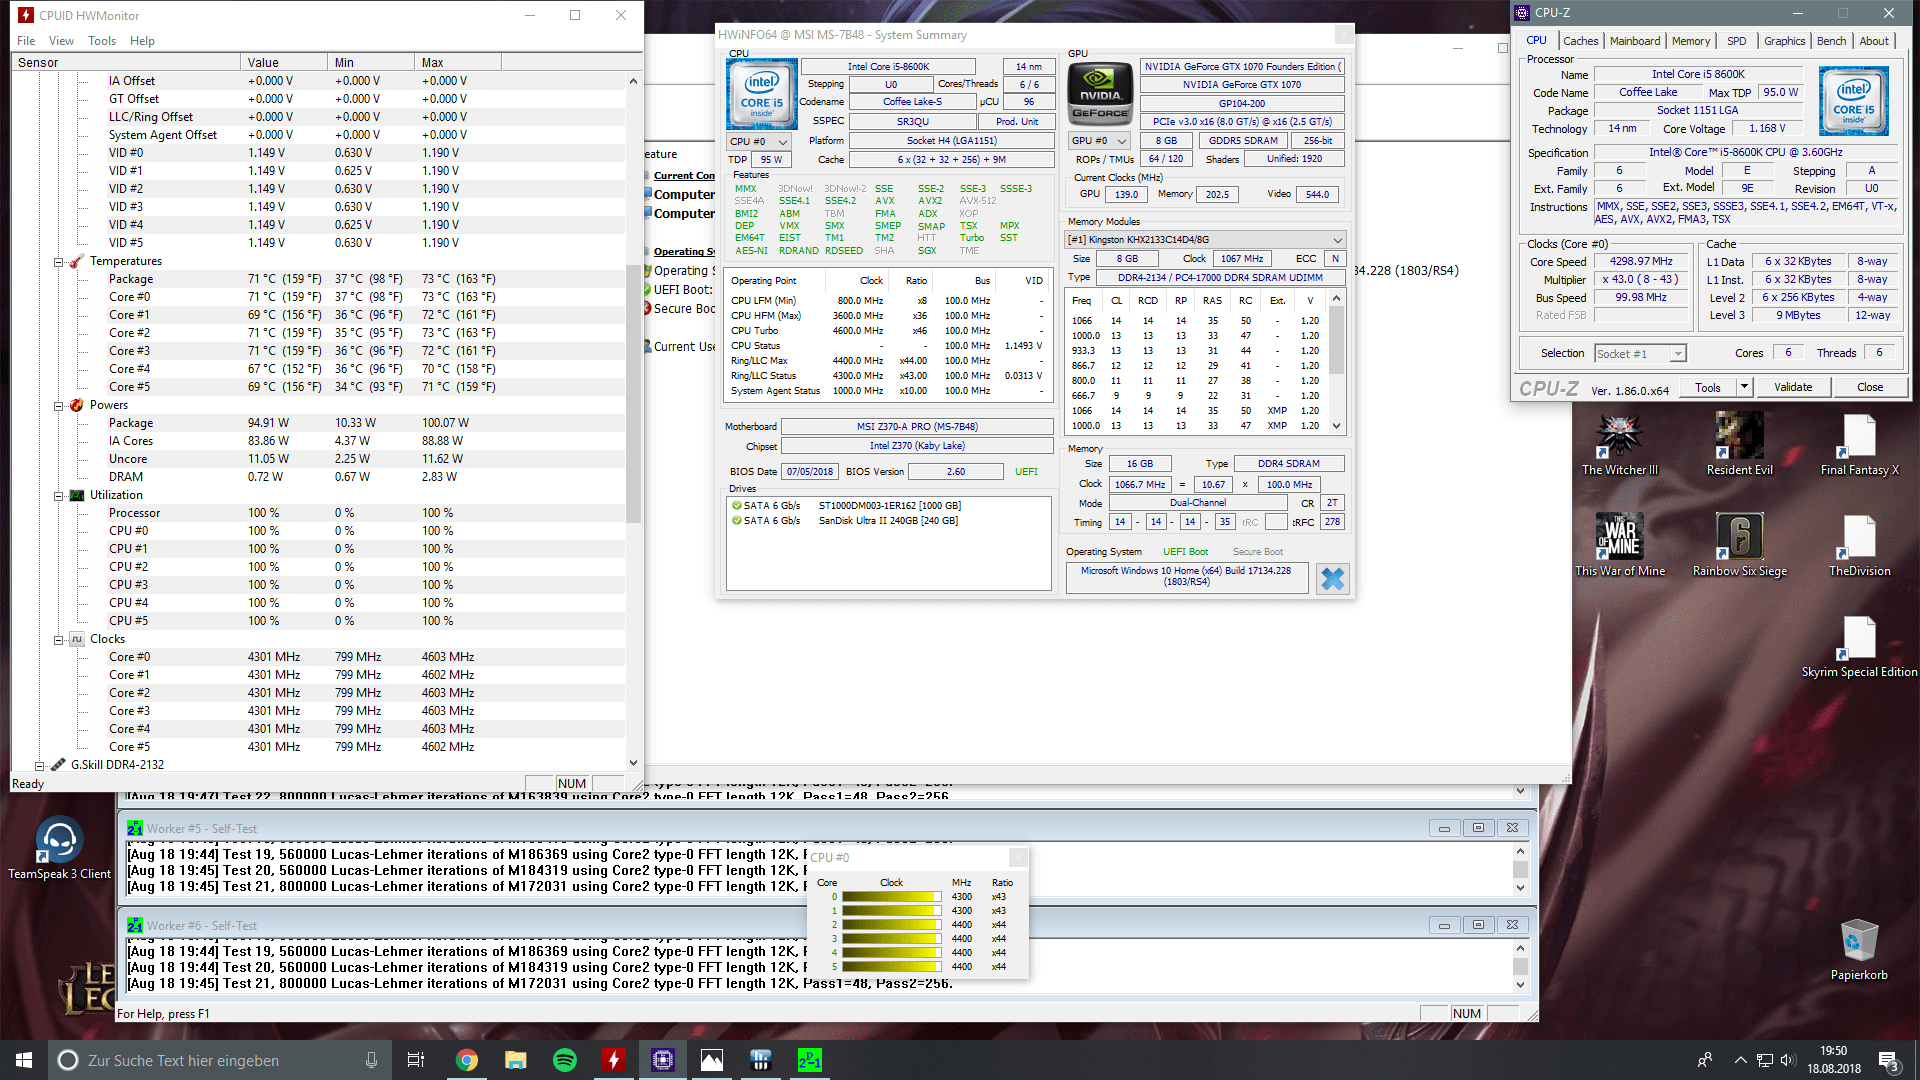The image size is (1920, 1080).
Task: Open the Kingston memory module dropdown
Action: point(1205,240)
